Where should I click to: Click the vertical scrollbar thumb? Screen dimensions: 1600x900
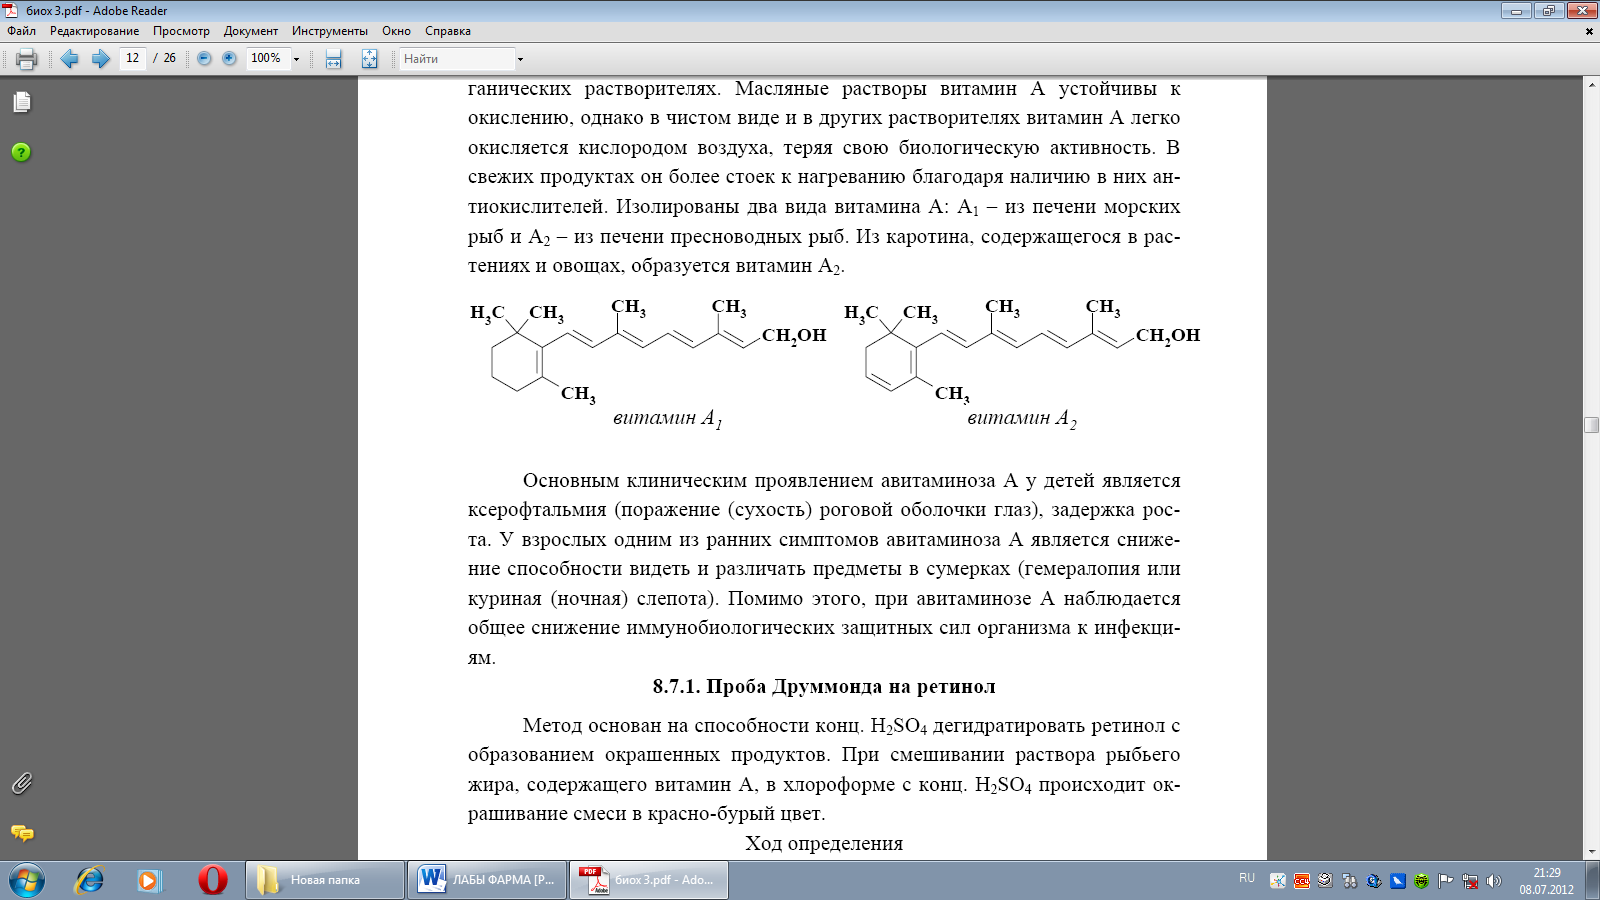(1591, 425)
